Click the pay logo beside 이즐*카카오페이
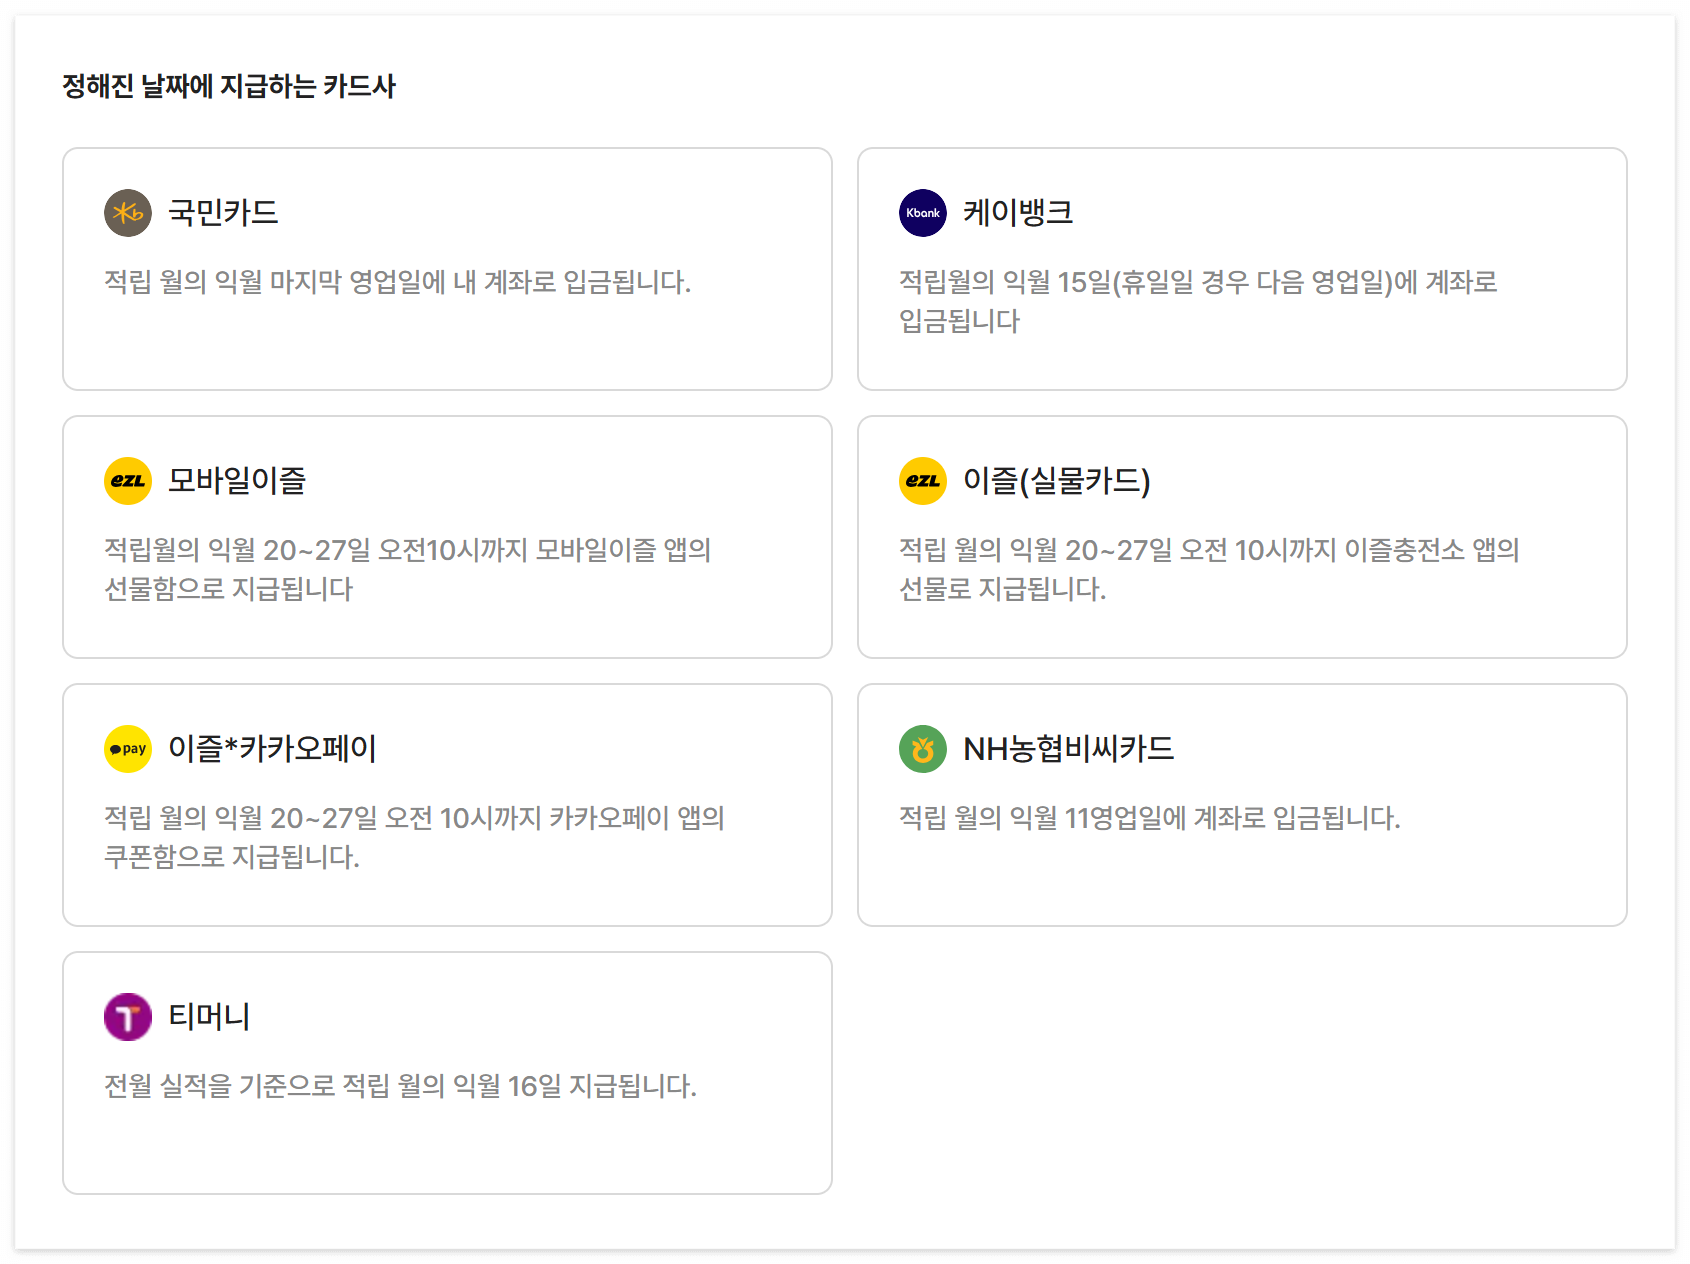 (x=127, y=748)
